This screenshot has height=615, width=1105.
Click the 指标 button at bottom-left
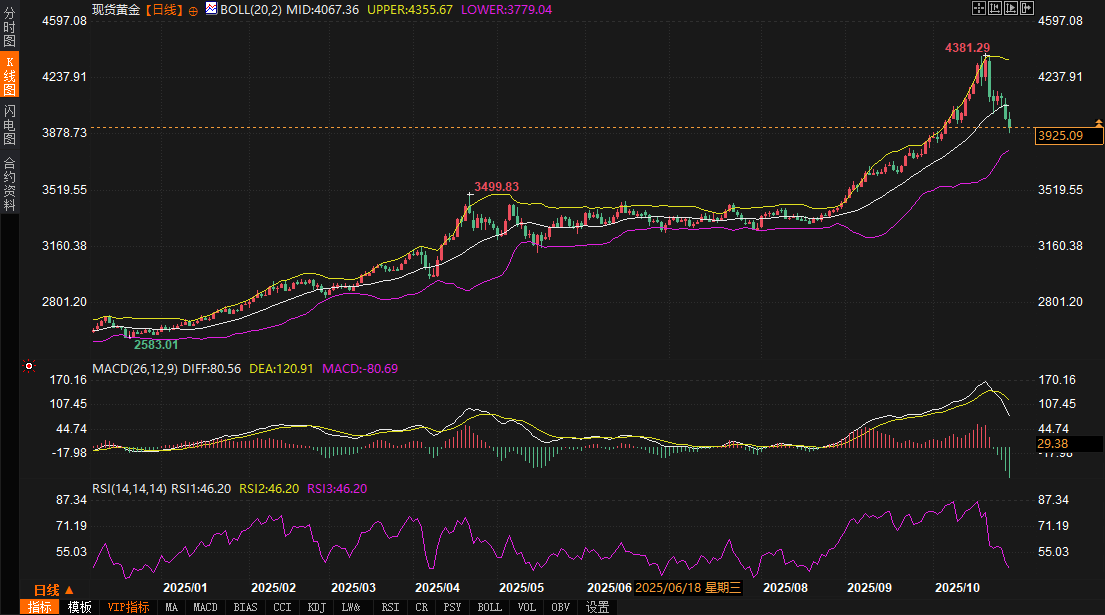[x=40, y=607]
